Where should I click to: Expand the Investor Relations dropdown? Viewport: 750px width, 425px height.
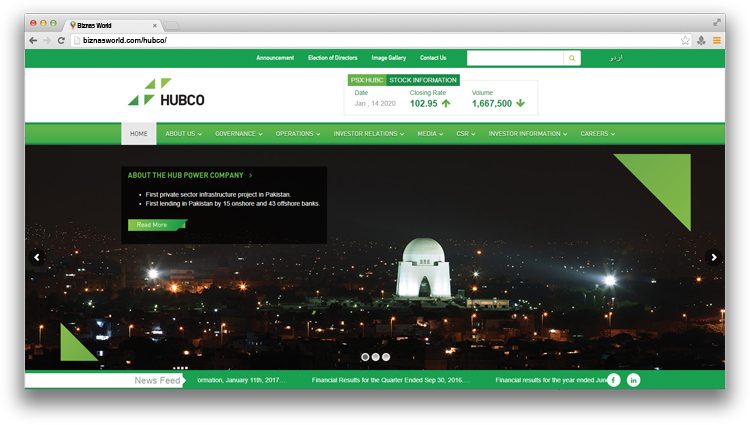(368, 133)
